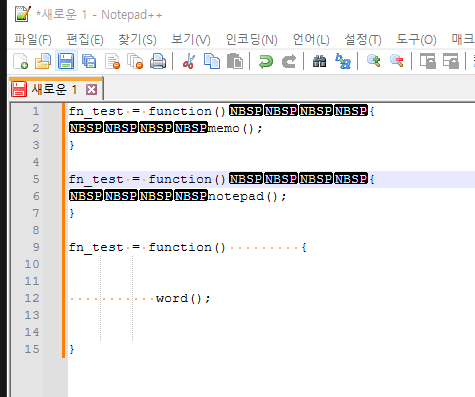
Task: Save the document with the floppy disk icon
Action: coord(66,61)
